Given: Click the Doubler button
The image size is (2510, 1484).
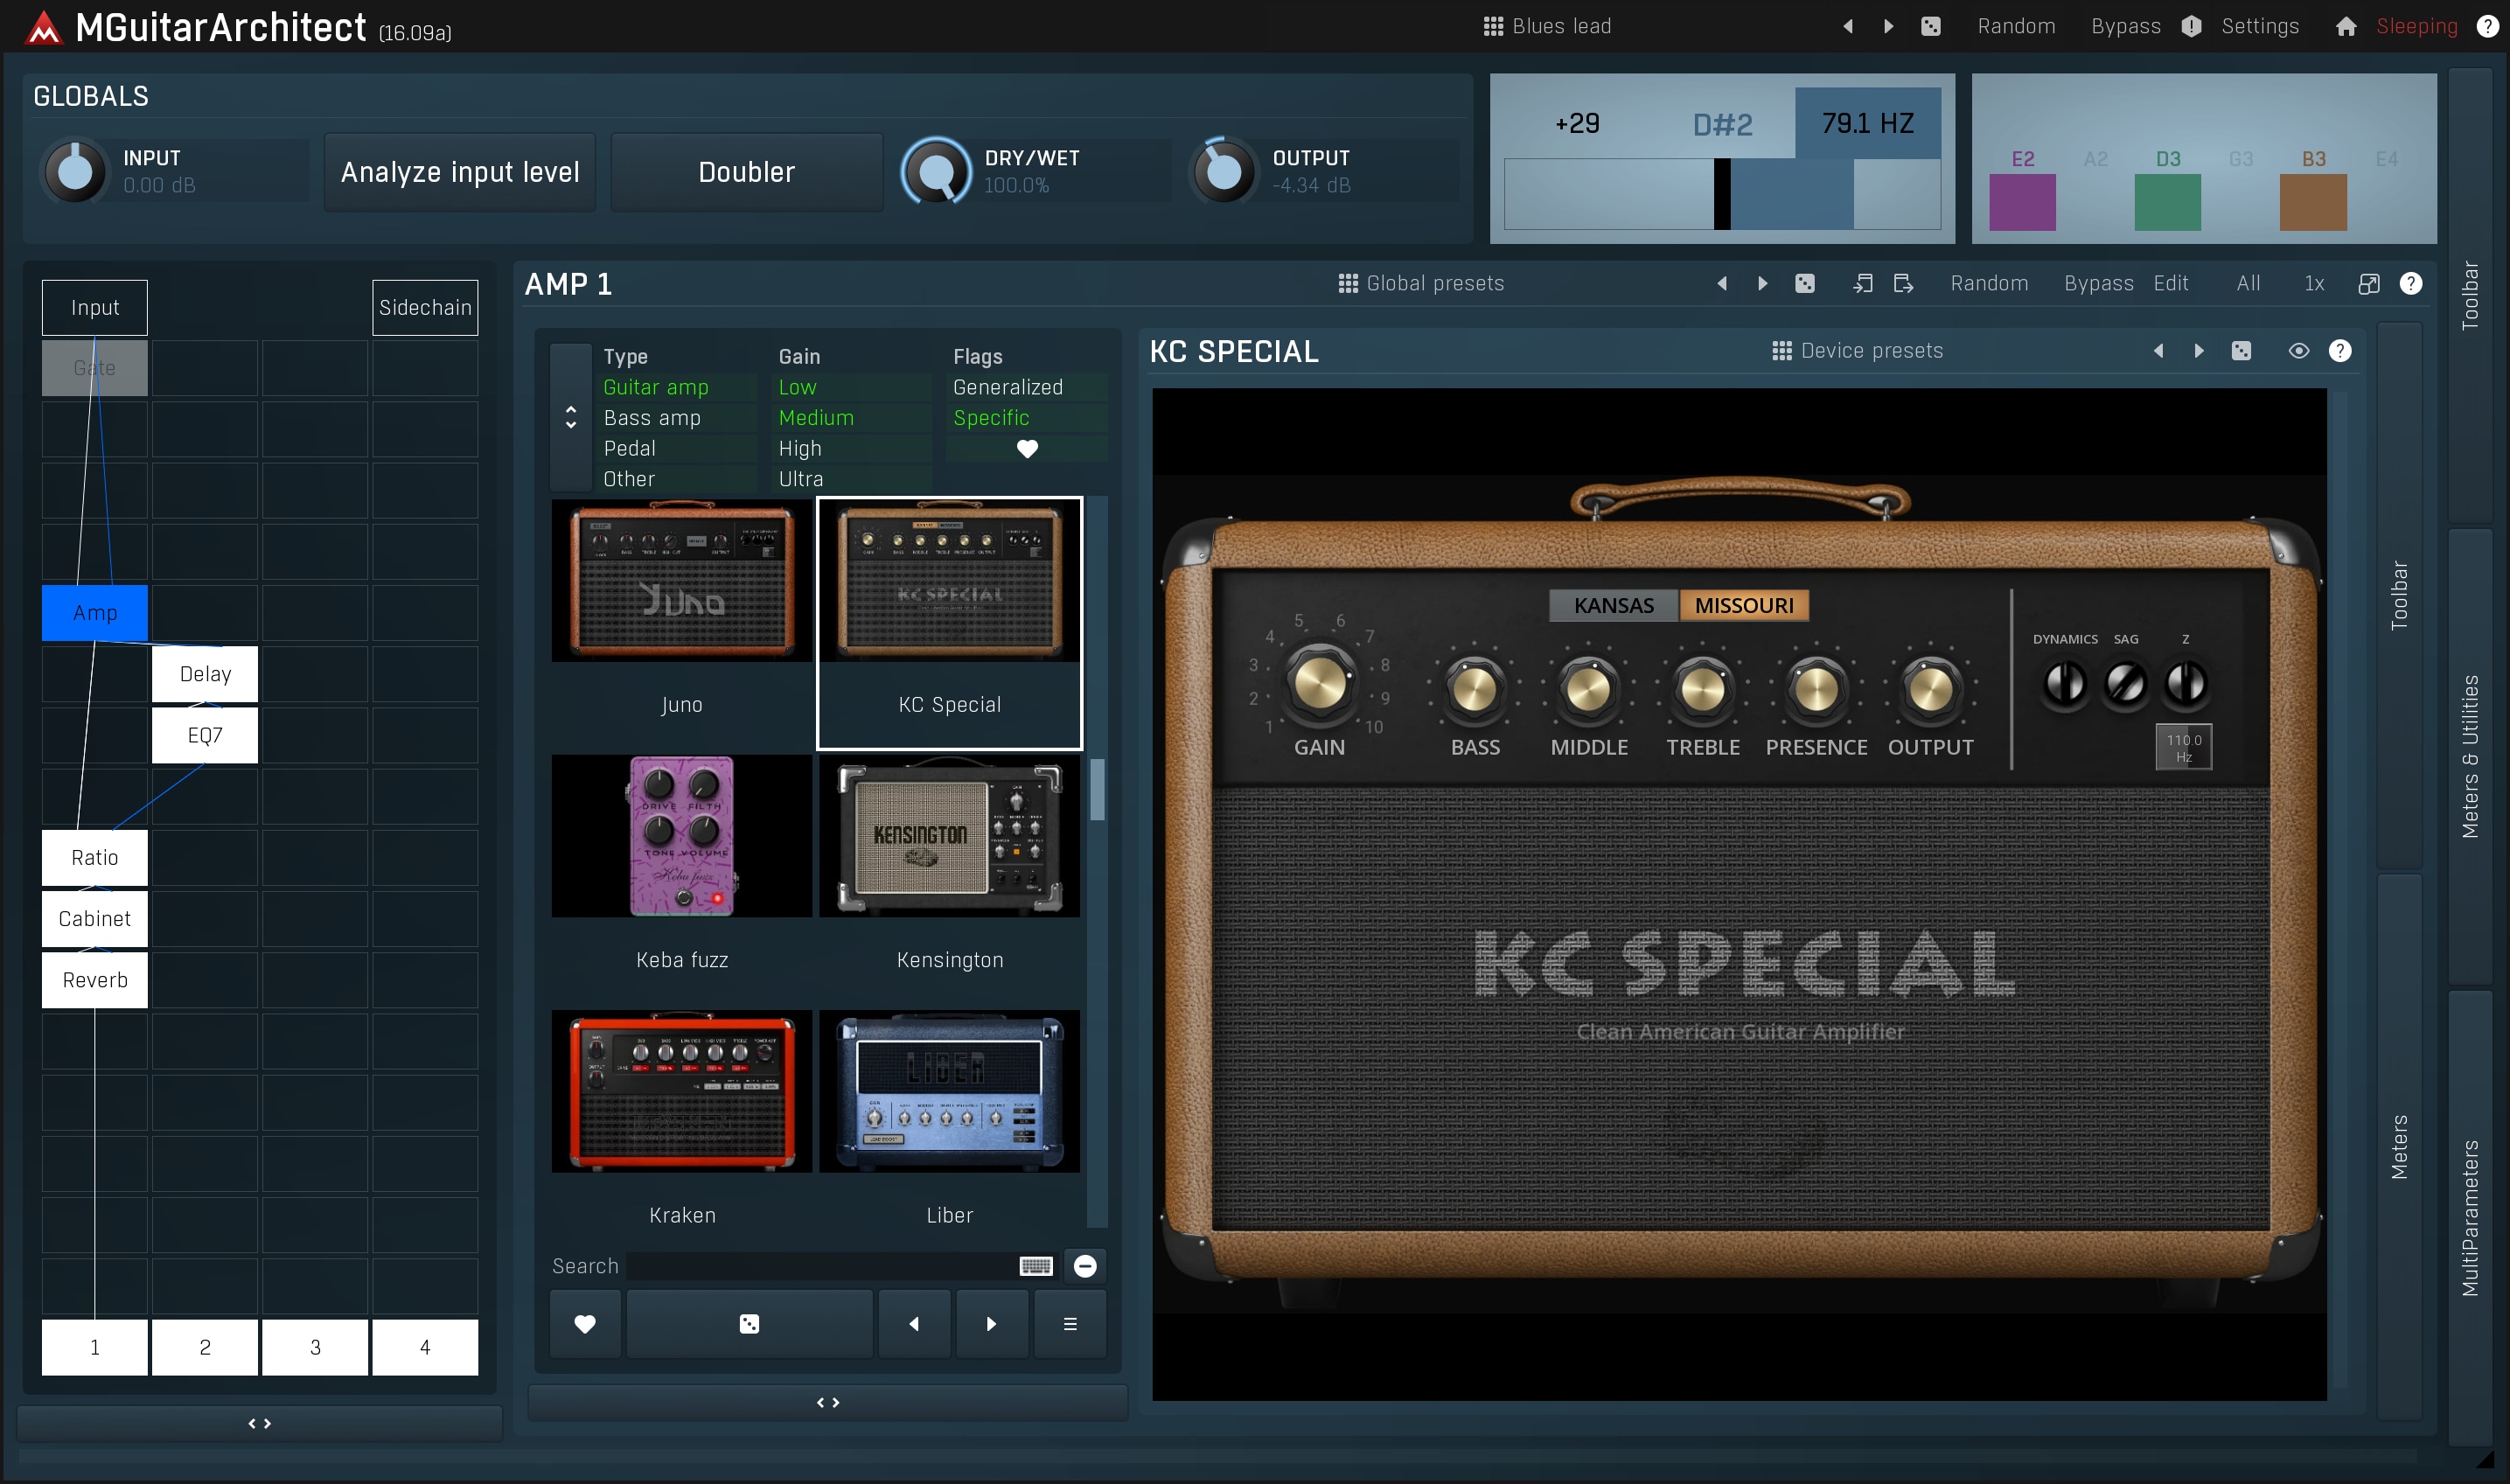Looking at the screenshot, I should [x=746, y=172].
